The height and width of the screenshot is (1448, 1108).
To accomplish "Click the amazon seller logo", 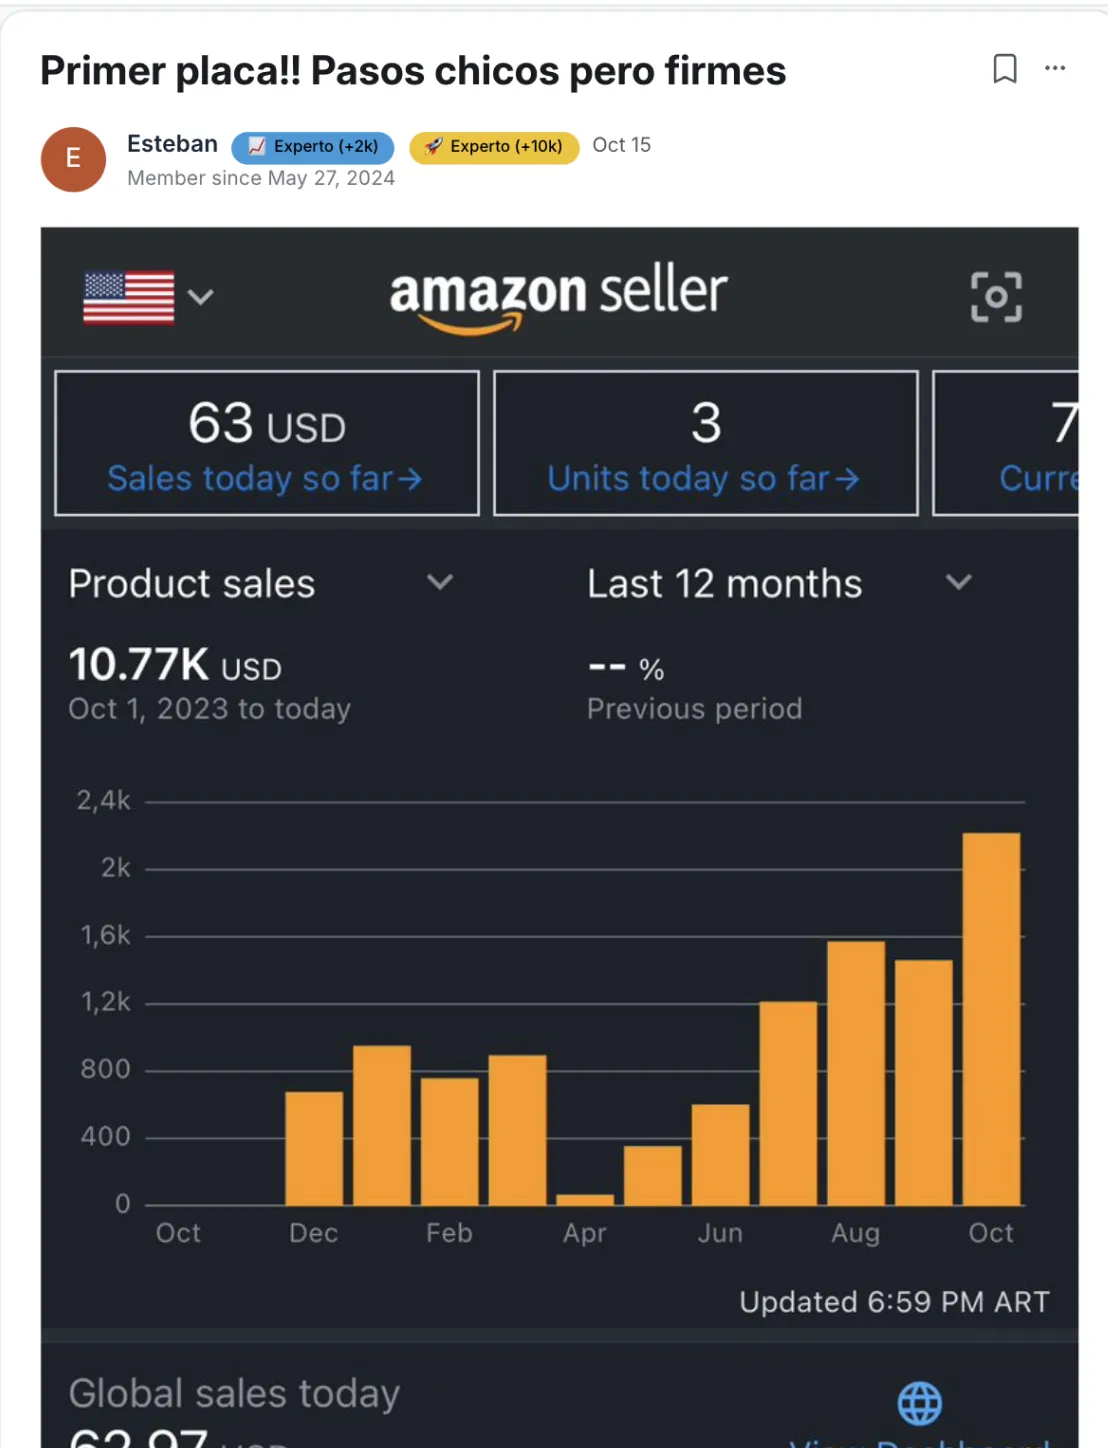I will click(x=558, y=295).
